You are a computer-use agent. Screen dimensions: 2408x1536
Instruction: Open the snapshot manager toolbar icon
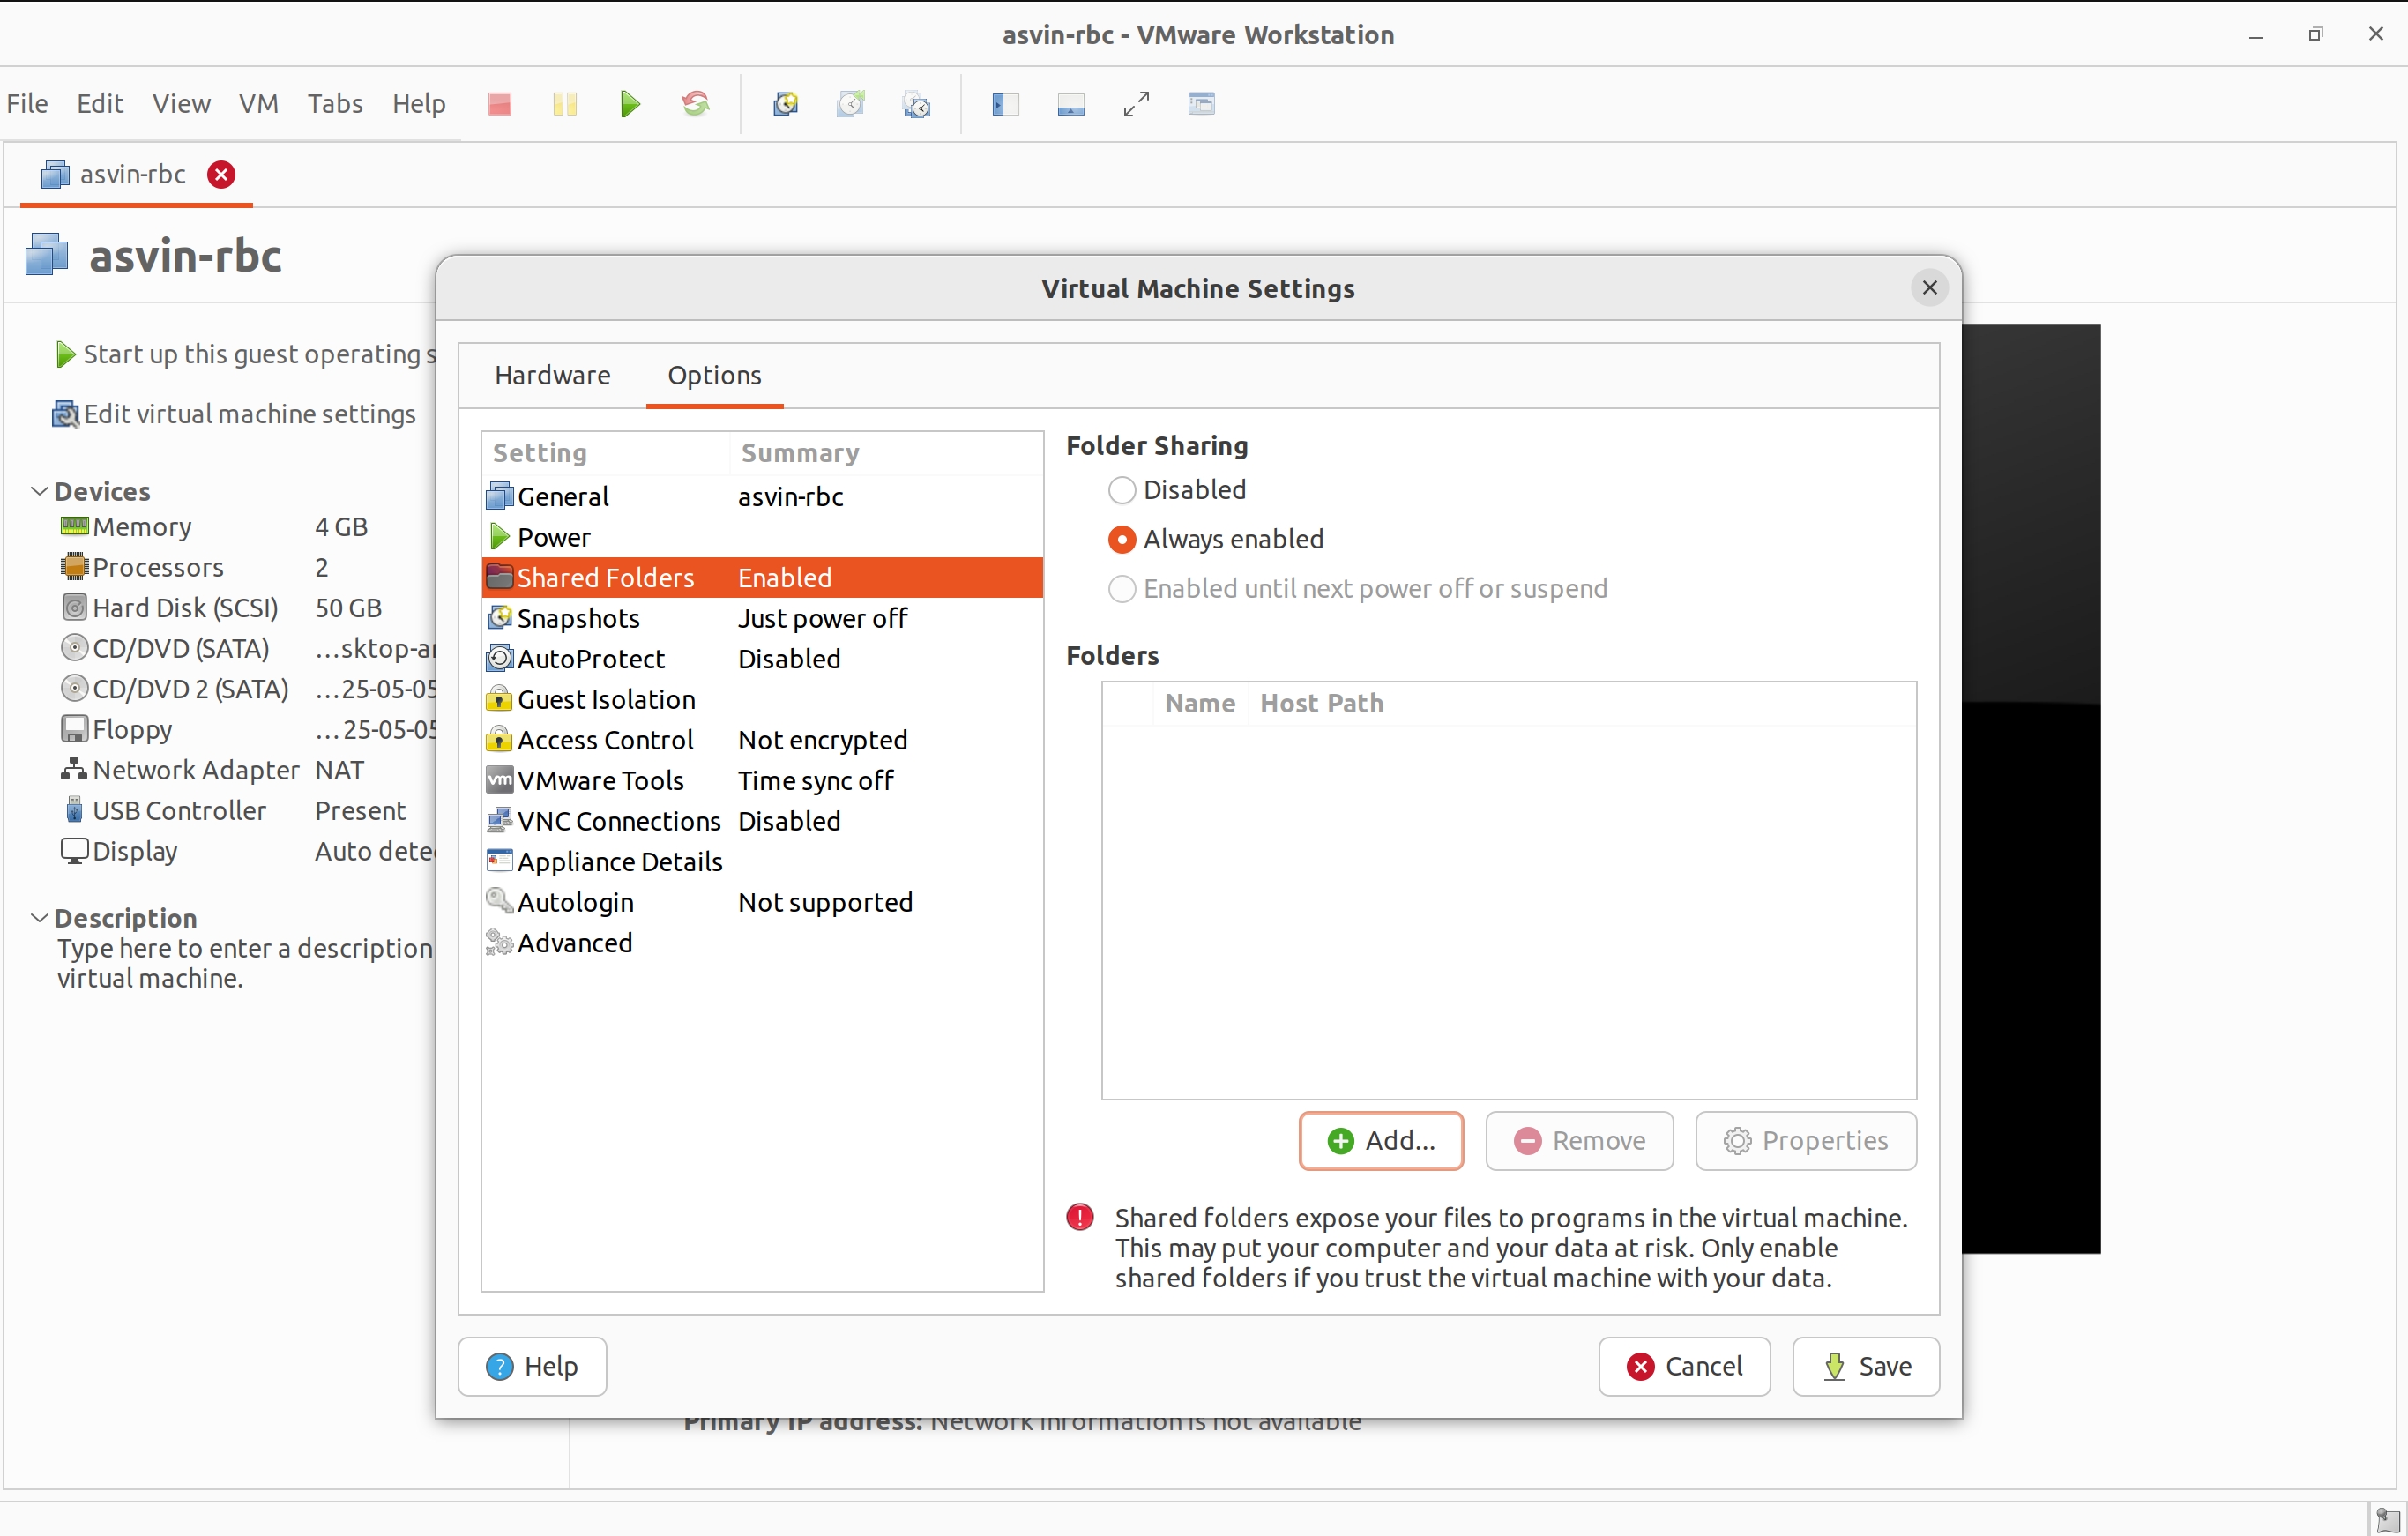pyautogui.click(x=916, y=104)
